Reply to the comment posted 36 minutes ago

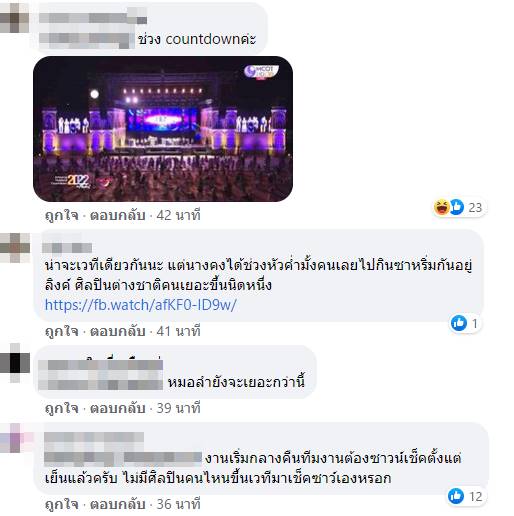click(118, 504)
